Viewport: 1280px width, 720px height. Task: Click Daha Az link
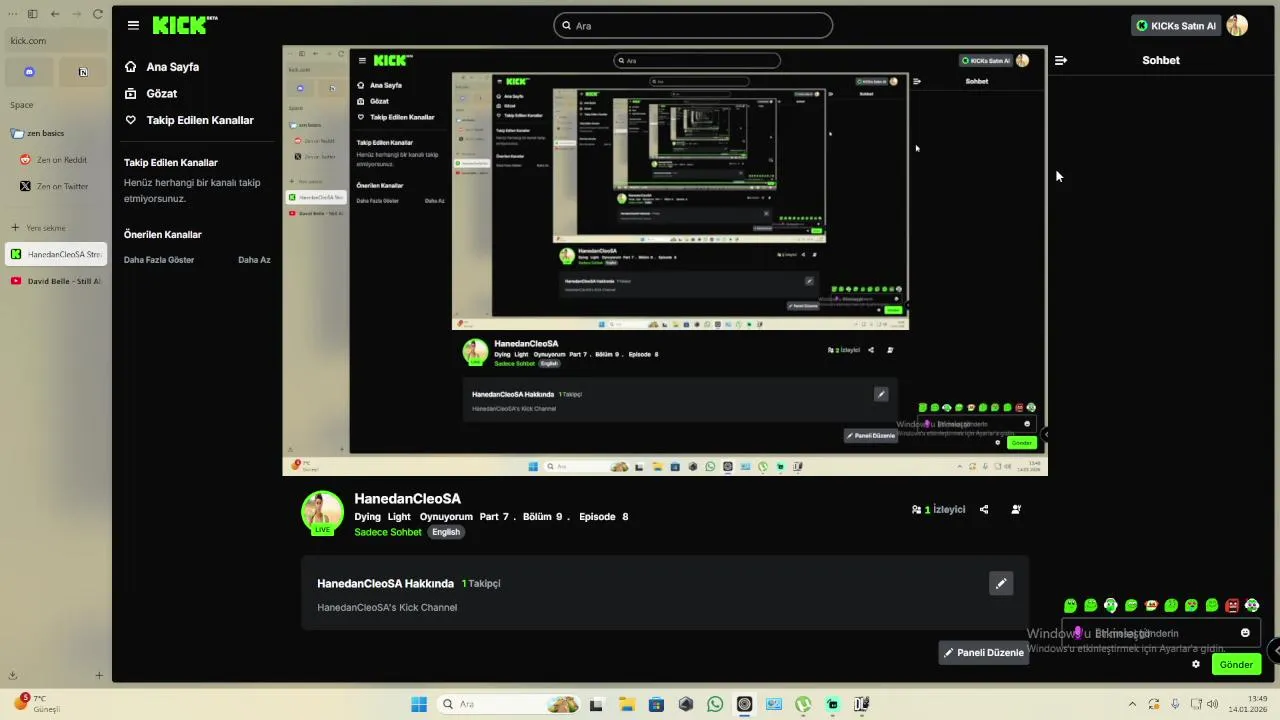tap(254, 260)
